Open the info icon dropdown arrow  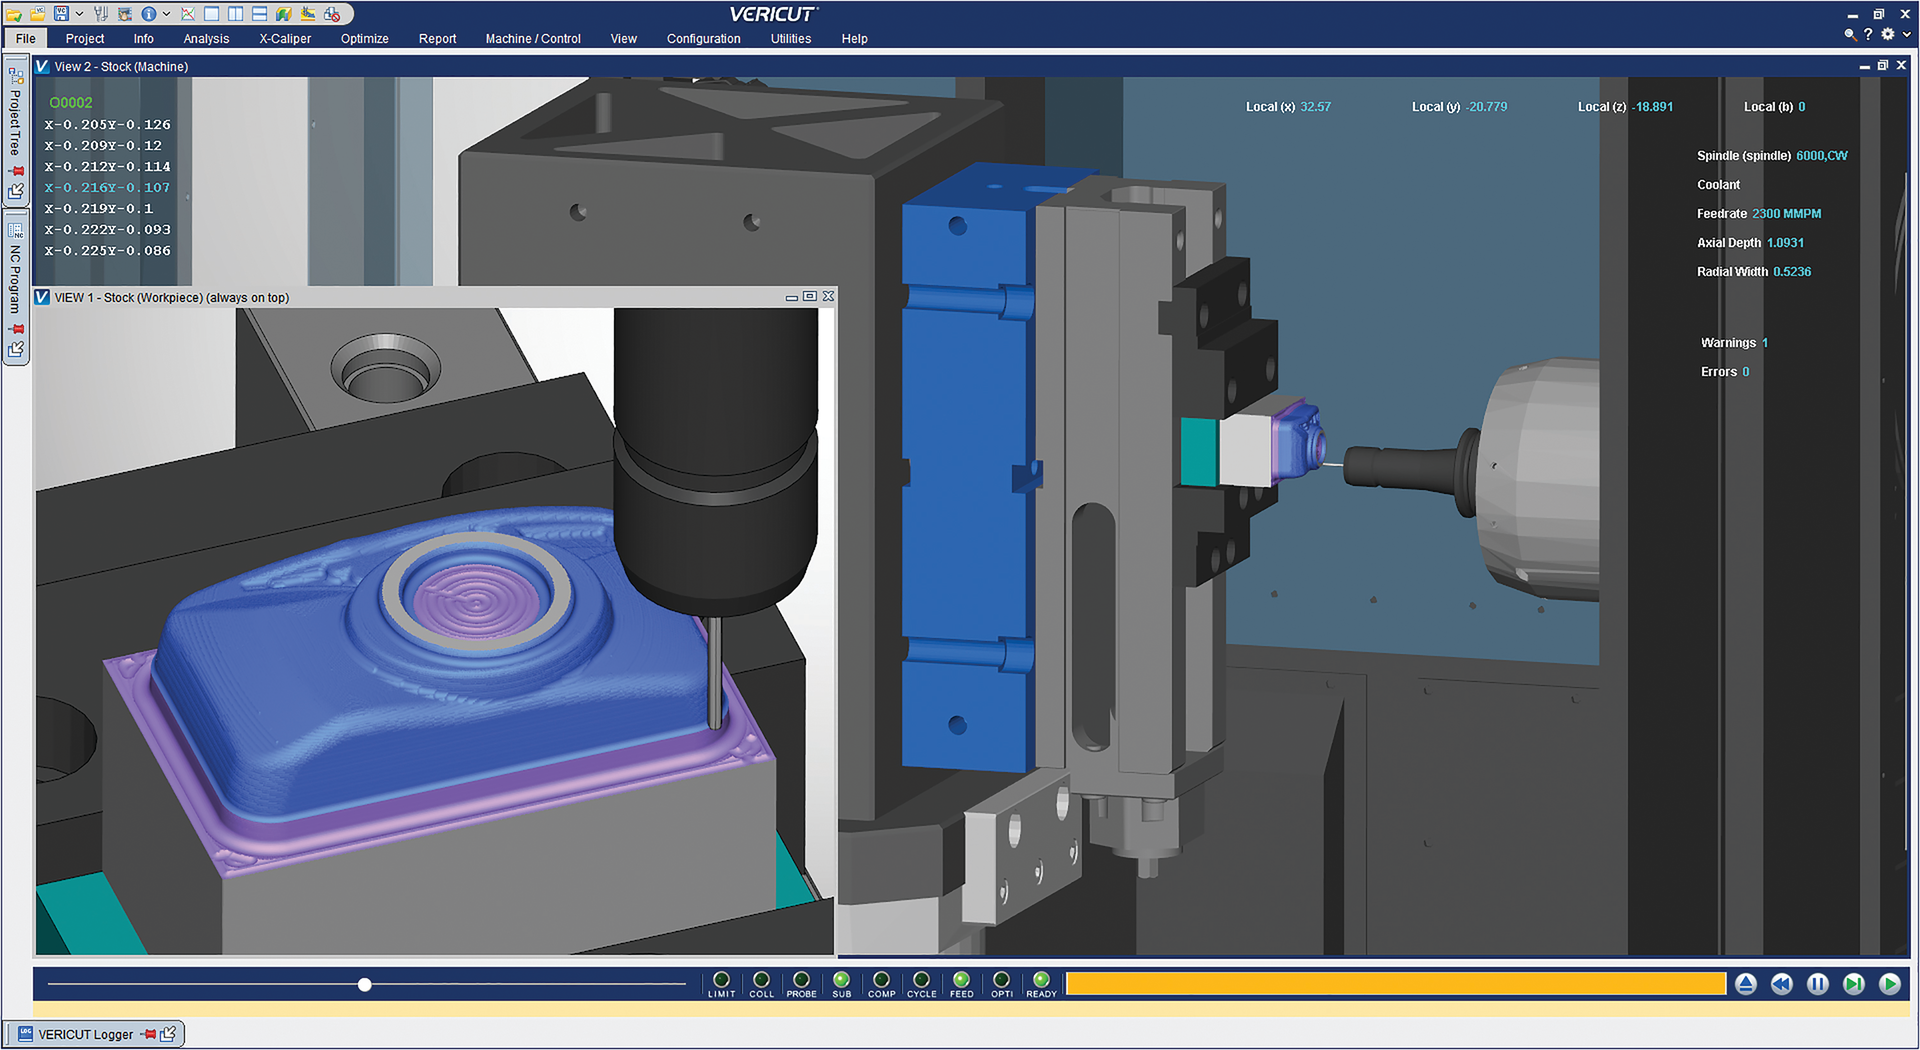[x=166, y=13]
